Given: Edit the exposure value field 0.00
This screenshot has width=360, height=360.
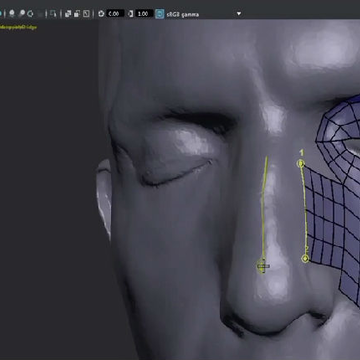Looking at the screenshot, I should pyautogui.click(x=115, y=14).
